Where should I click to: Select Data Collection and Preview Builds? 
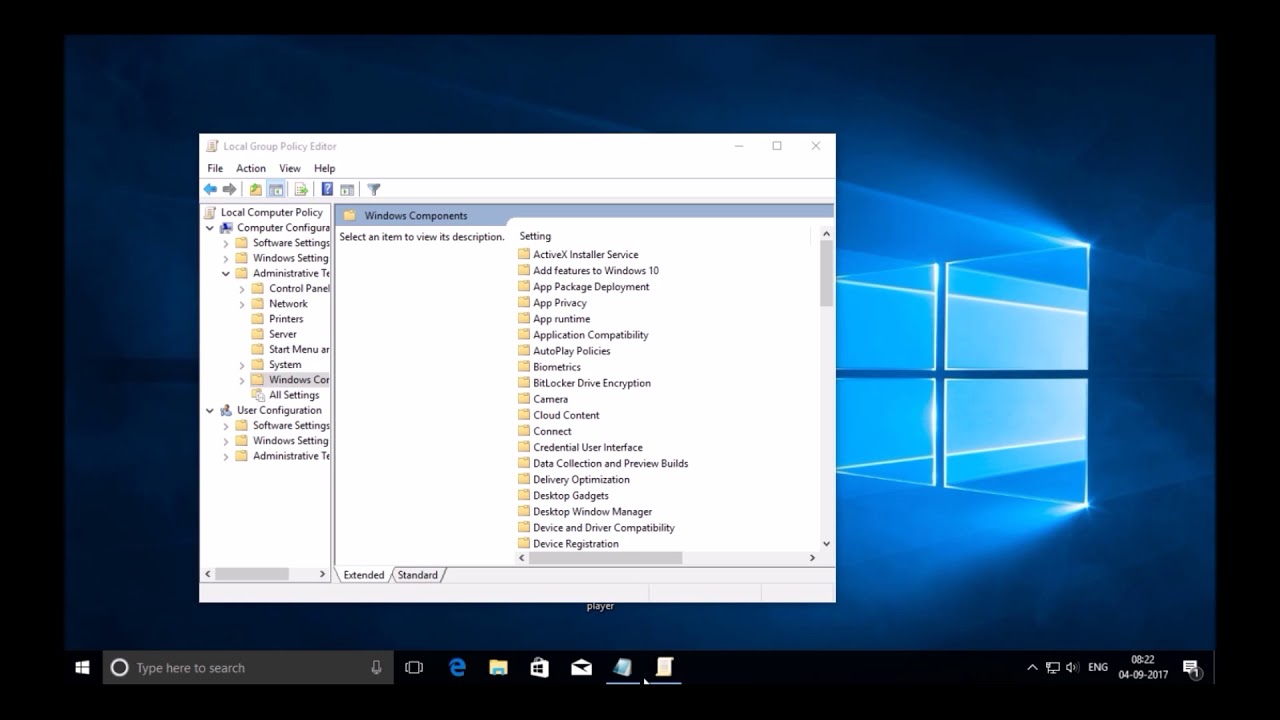pyautogui.click(x=610, y=463)
